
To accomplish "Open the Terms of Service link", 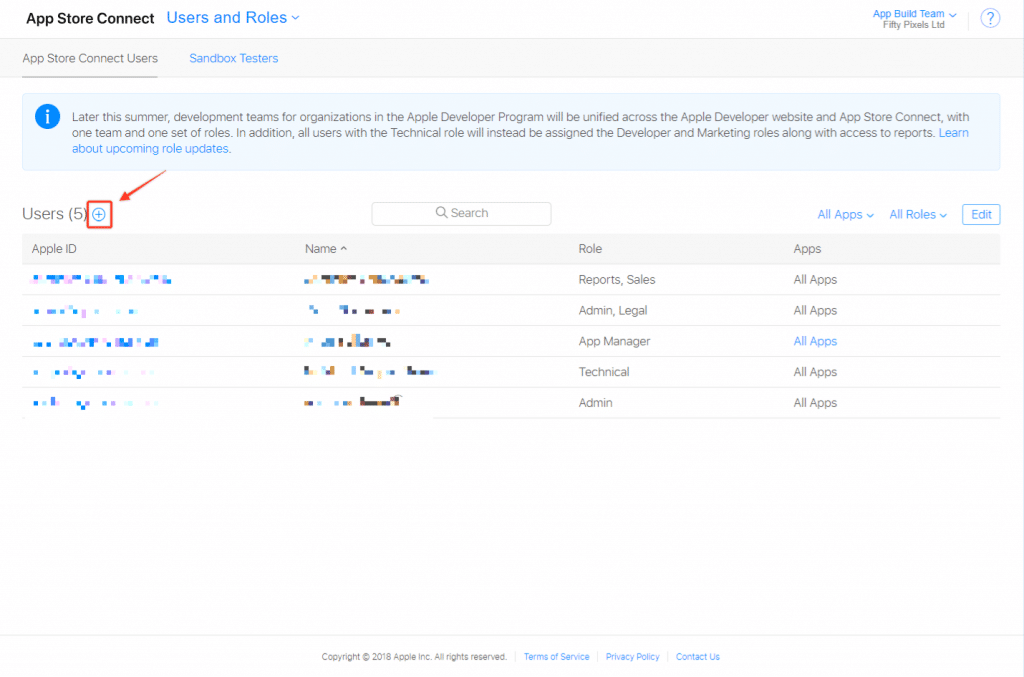I will 556,657.
